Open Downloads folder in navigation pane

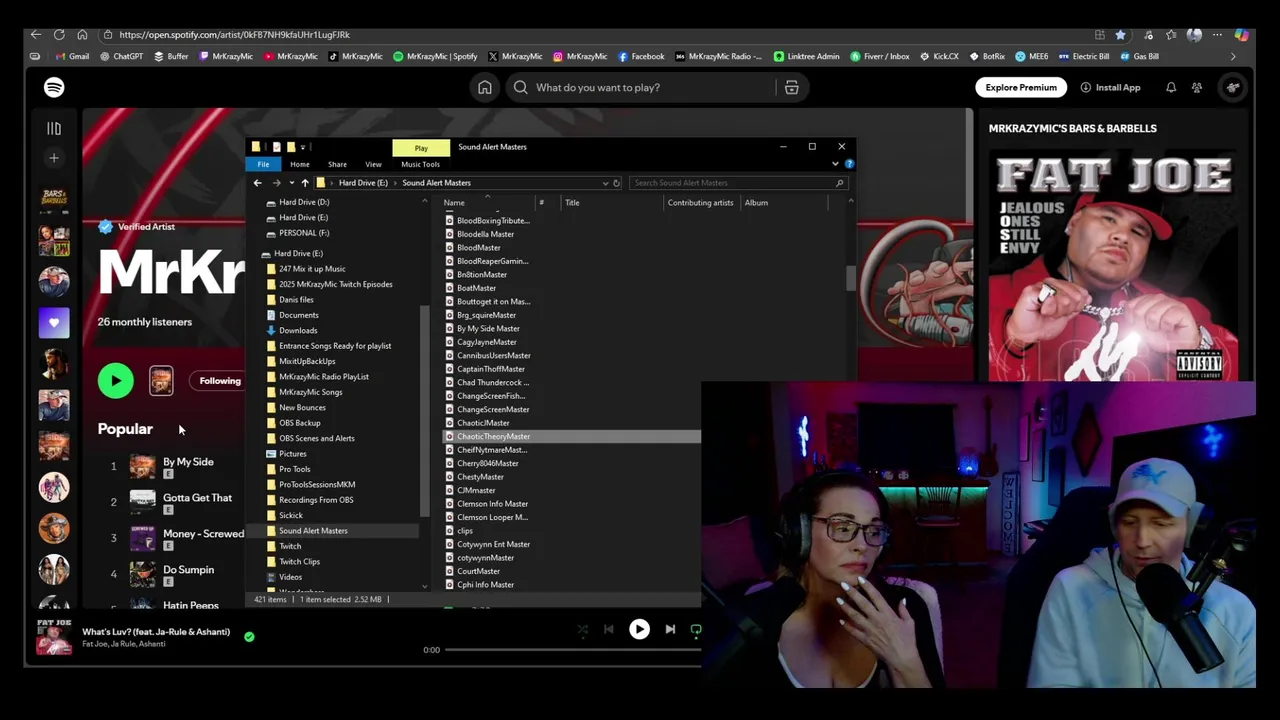[298, 330]
